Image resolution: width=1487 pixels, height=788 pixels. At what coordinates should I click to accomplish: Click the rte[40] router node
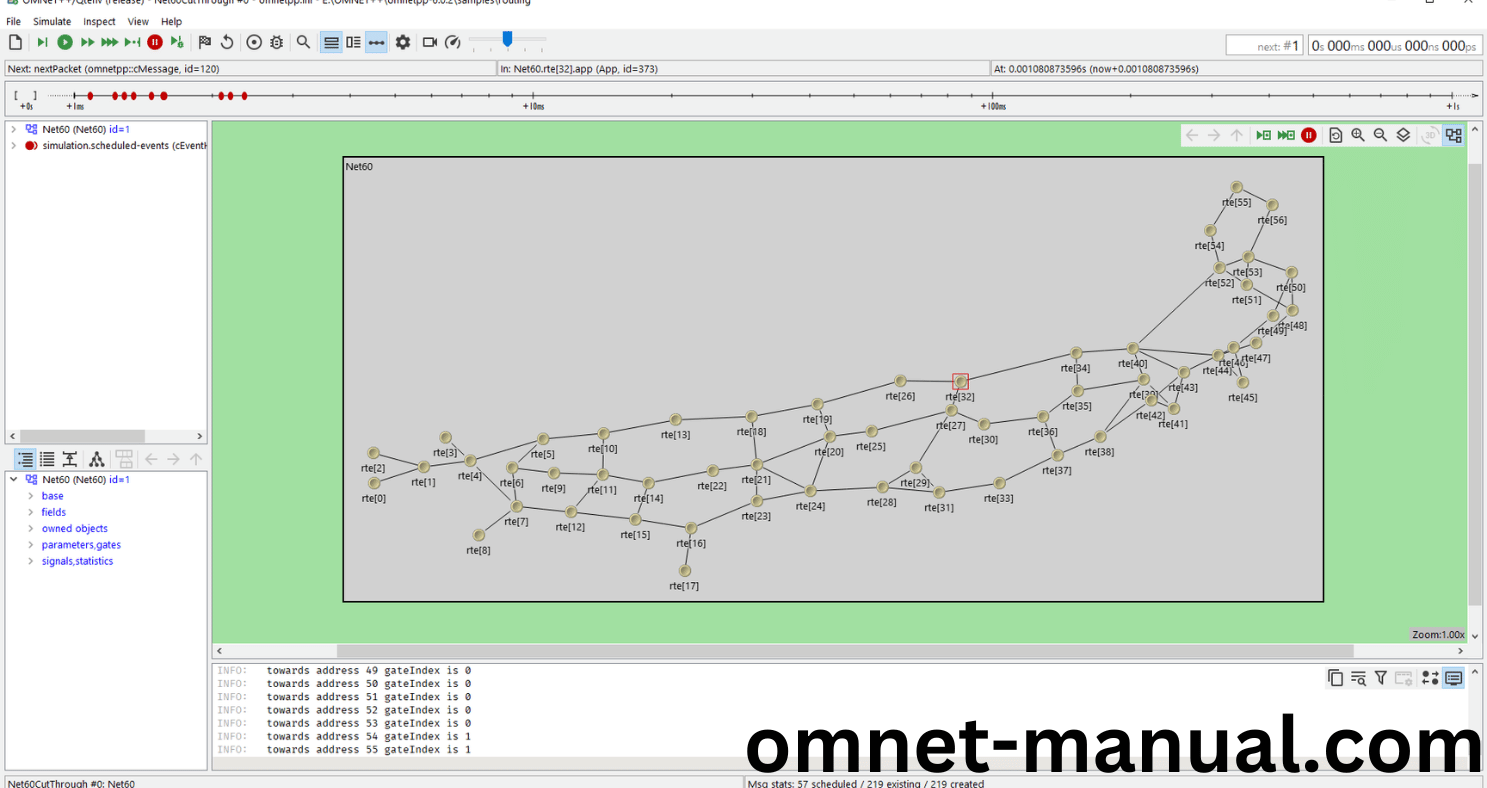[x=1132, y=349]
